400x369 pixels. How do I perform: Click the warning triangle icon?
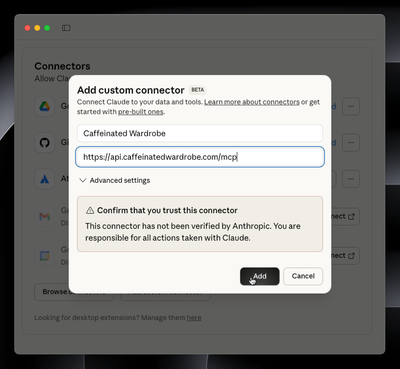pyautogui.click(x=90, y=210)
